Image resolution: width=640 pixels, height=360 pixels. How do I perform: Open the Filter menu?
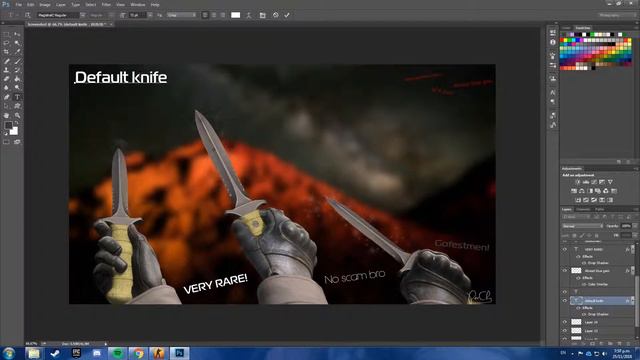pyautogui.click(x=106, y=4)
